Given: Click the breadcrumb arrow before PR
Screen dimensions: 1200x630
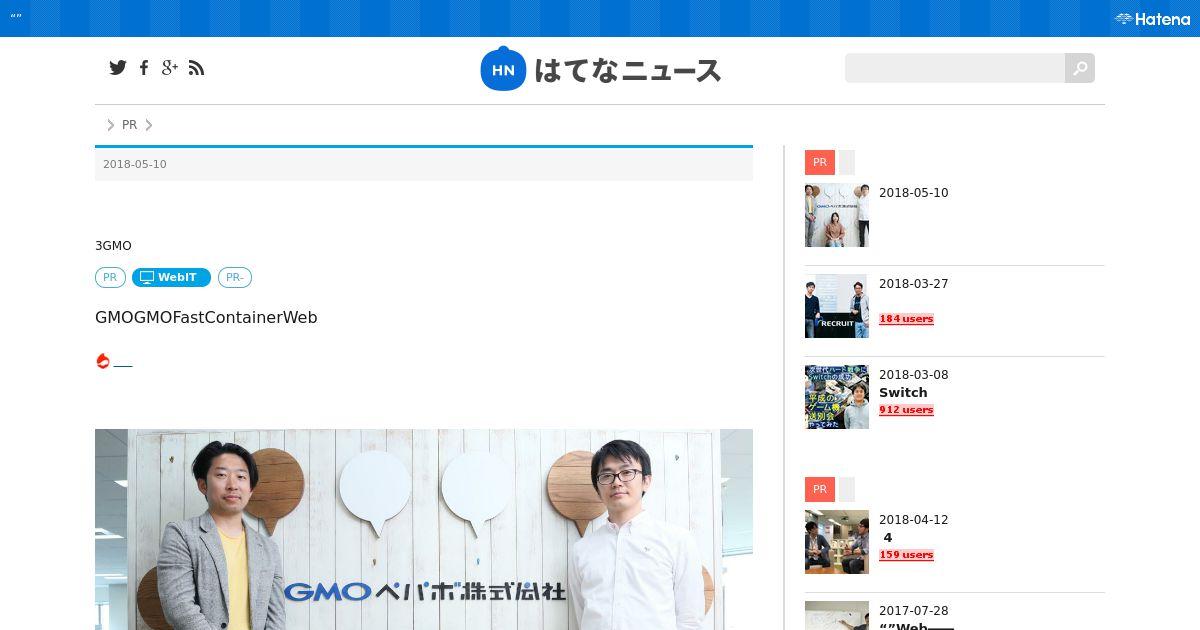Looking at the screenshot, I should coord(111,125).
